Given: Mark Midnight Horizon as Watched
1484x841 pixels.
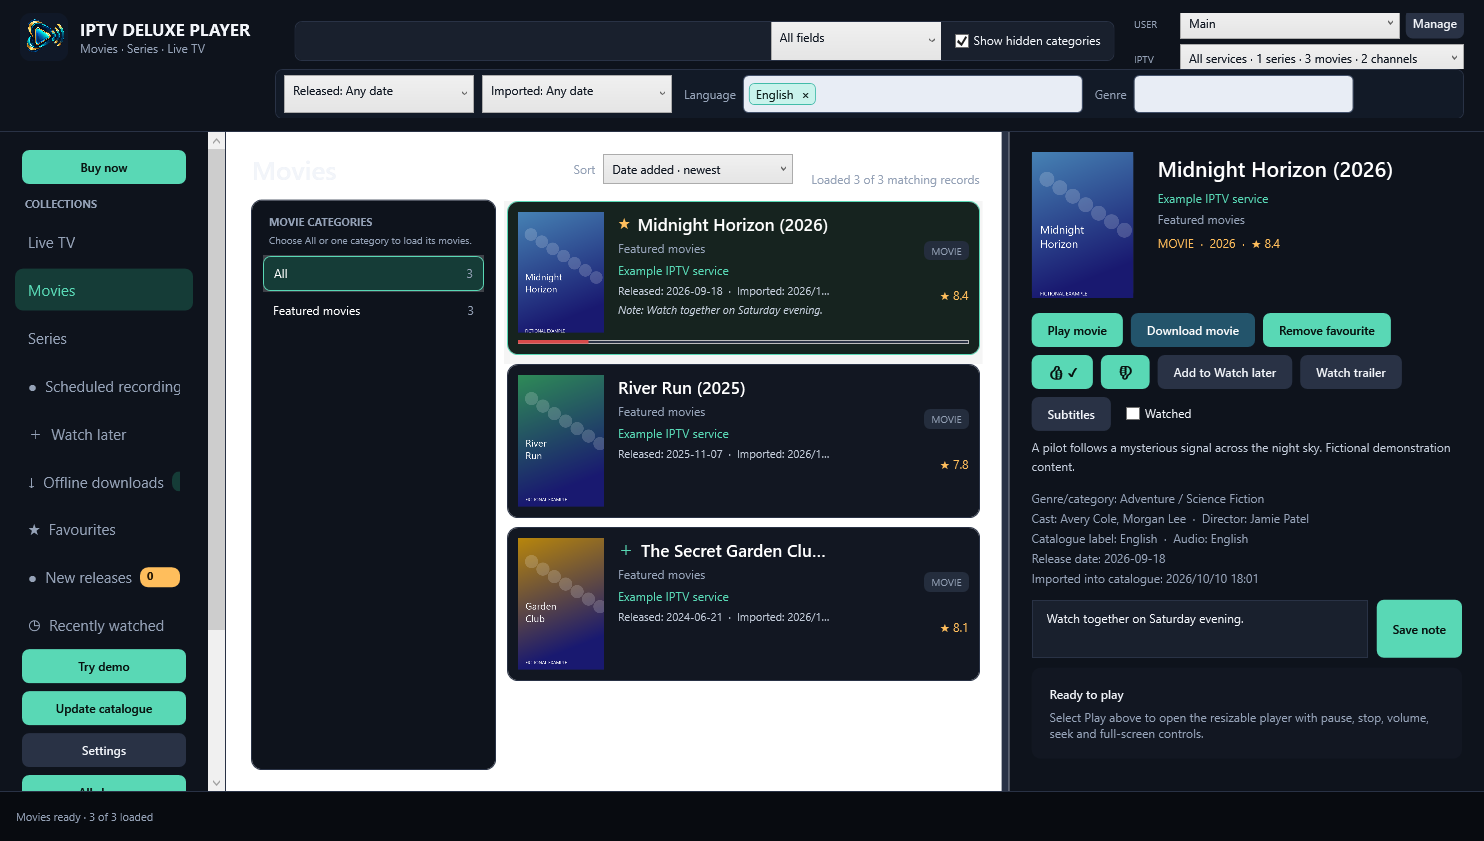Looking at the screenshot, I should click(1133, 414).
